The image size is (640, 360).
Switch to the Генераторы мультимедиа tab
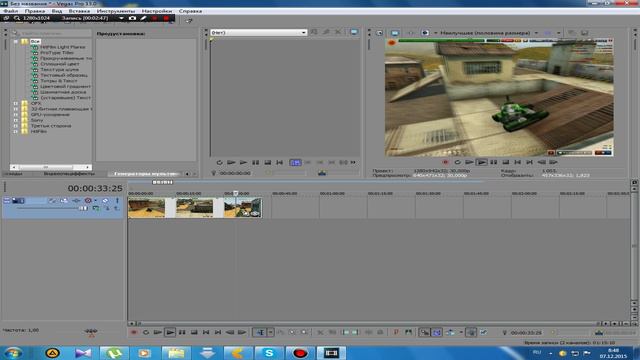click(x=145, y=174)
